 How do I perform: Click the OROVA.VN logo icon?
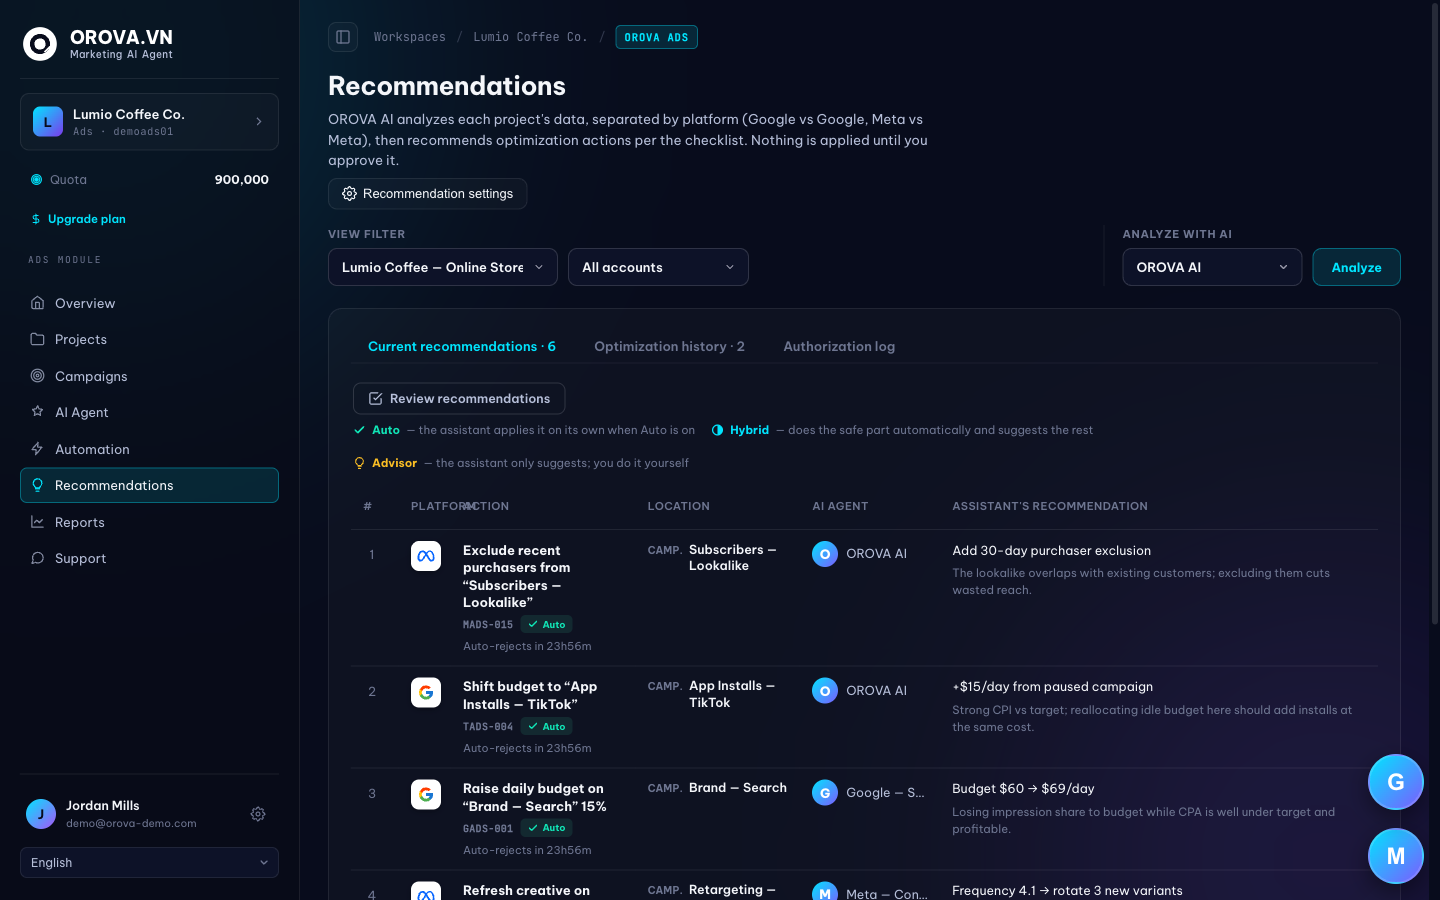40,44
